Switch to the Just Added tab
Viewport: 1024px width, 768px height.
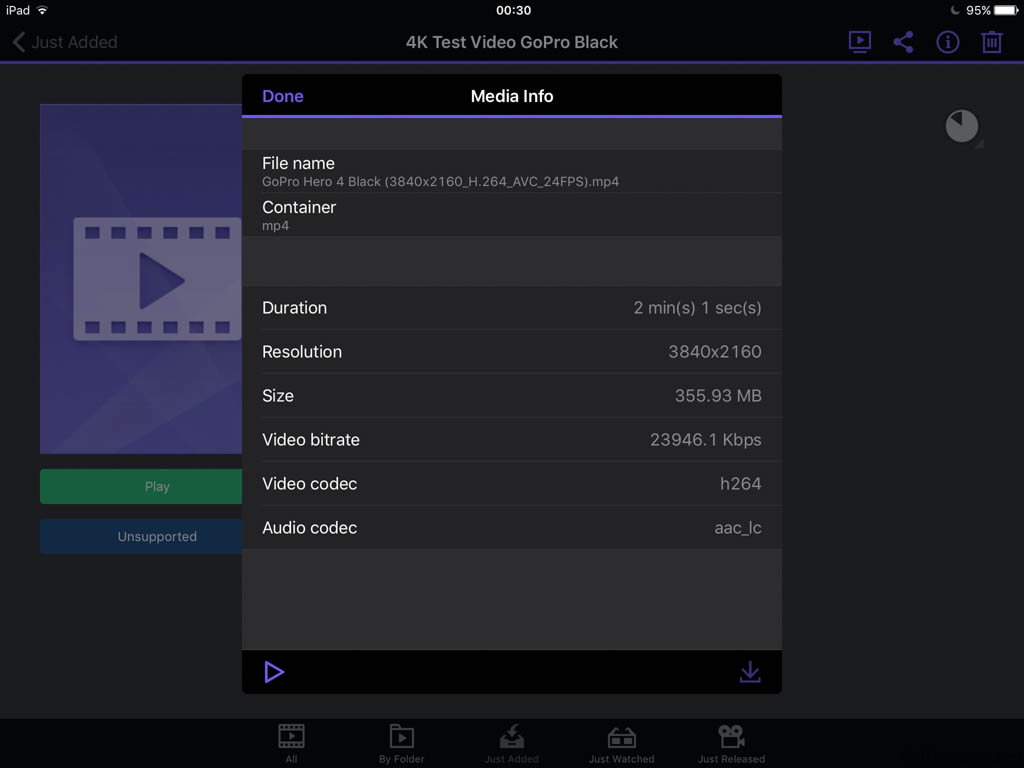(x=511, y=743)
